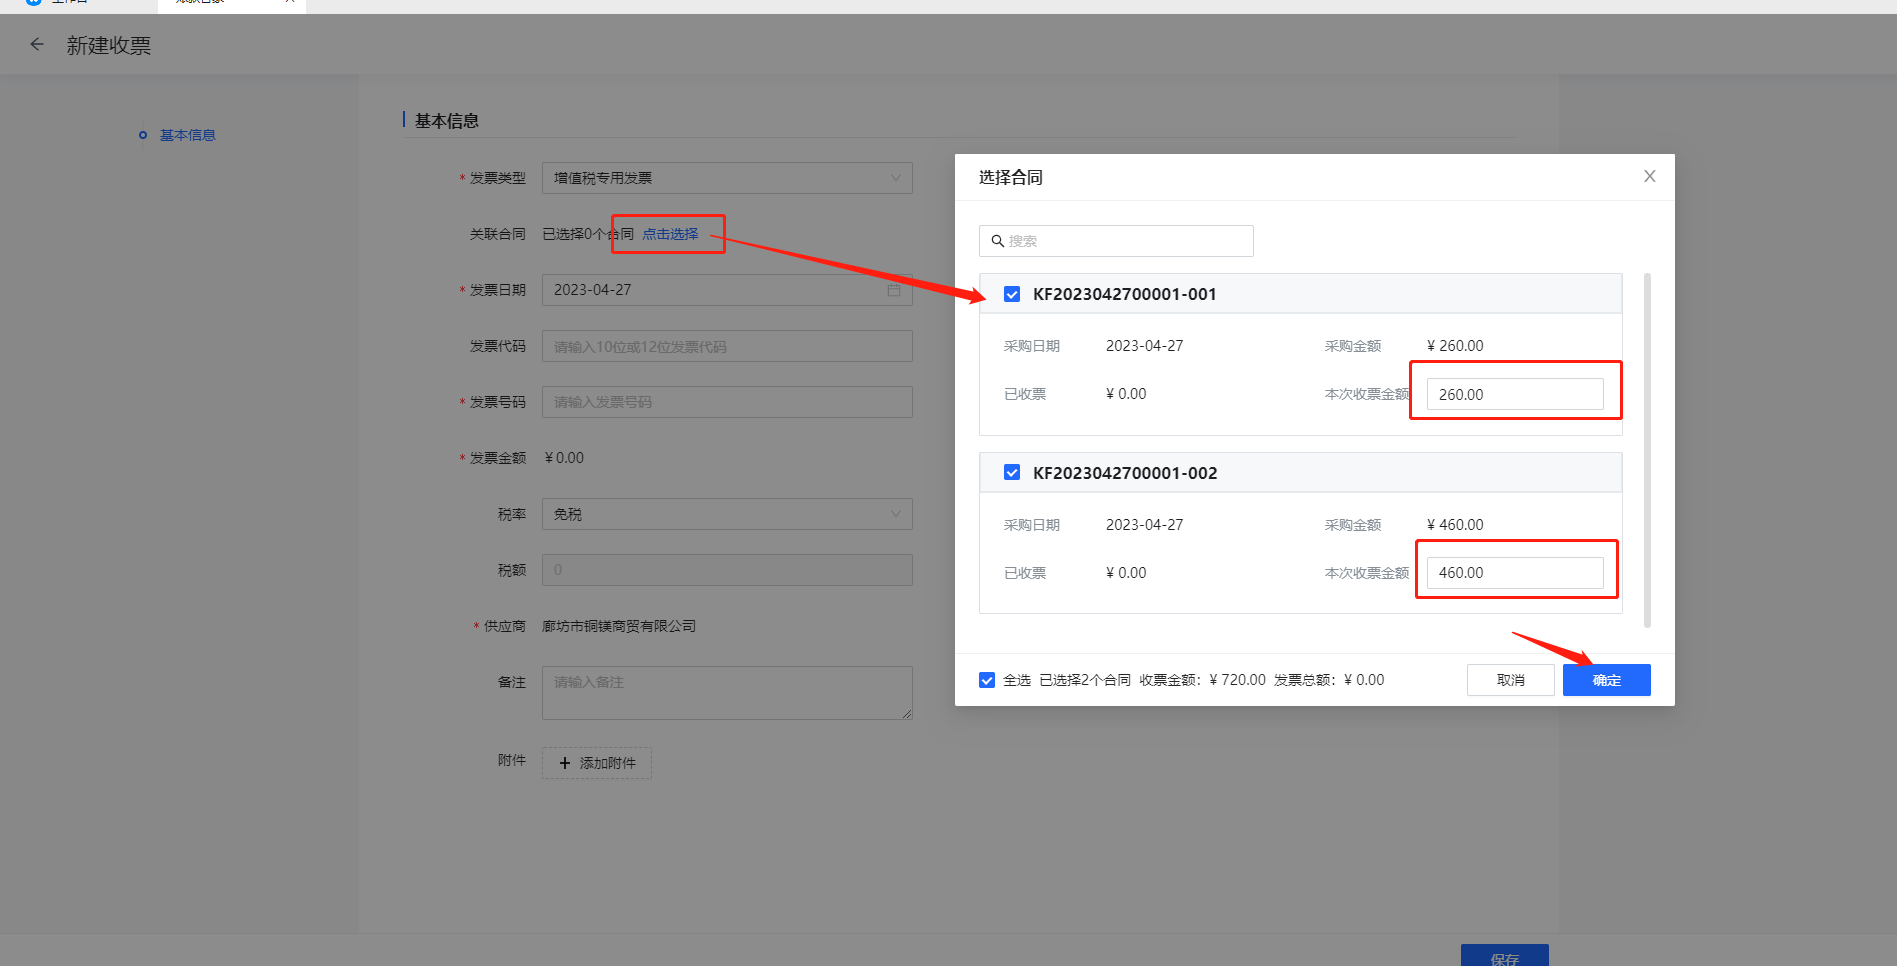Click the 发票日期 field showing 2023-04-27
Image resolution: width=1897 pixels, height=966 pixels.
click(x=727, y=290)
